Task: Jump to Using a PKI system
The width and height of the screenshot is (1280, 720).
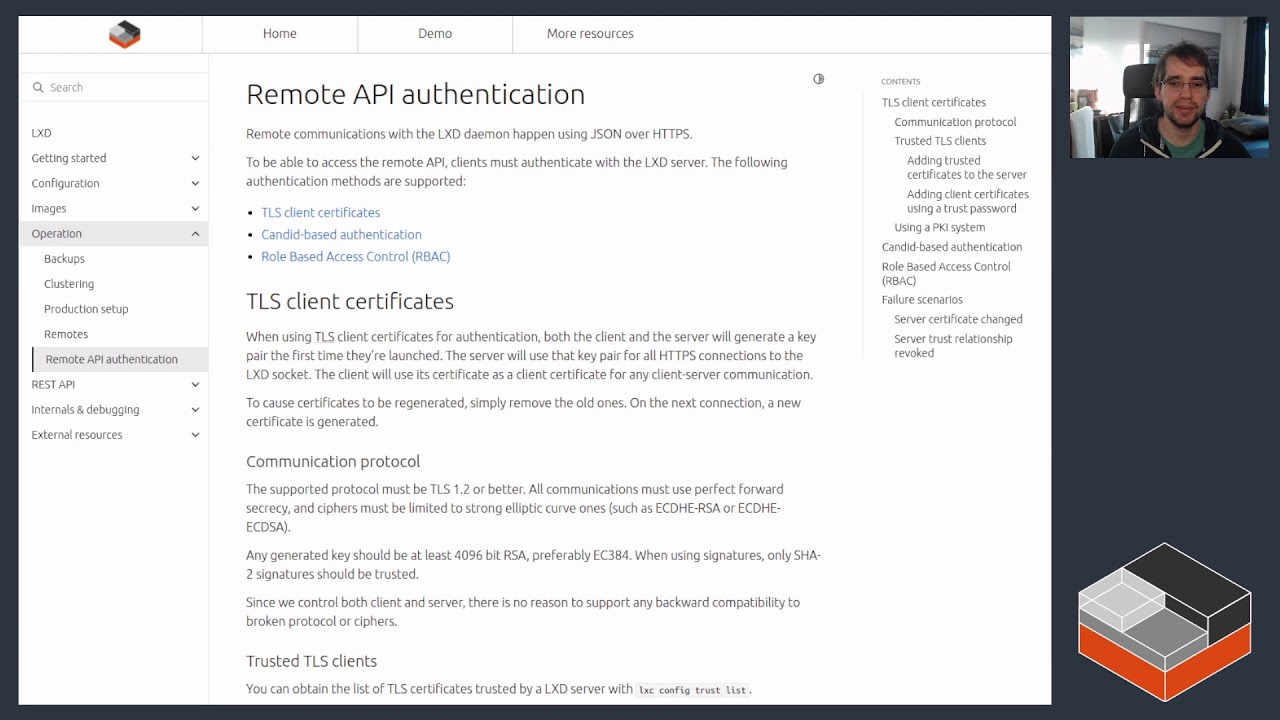Action: [x=939, y=227]
